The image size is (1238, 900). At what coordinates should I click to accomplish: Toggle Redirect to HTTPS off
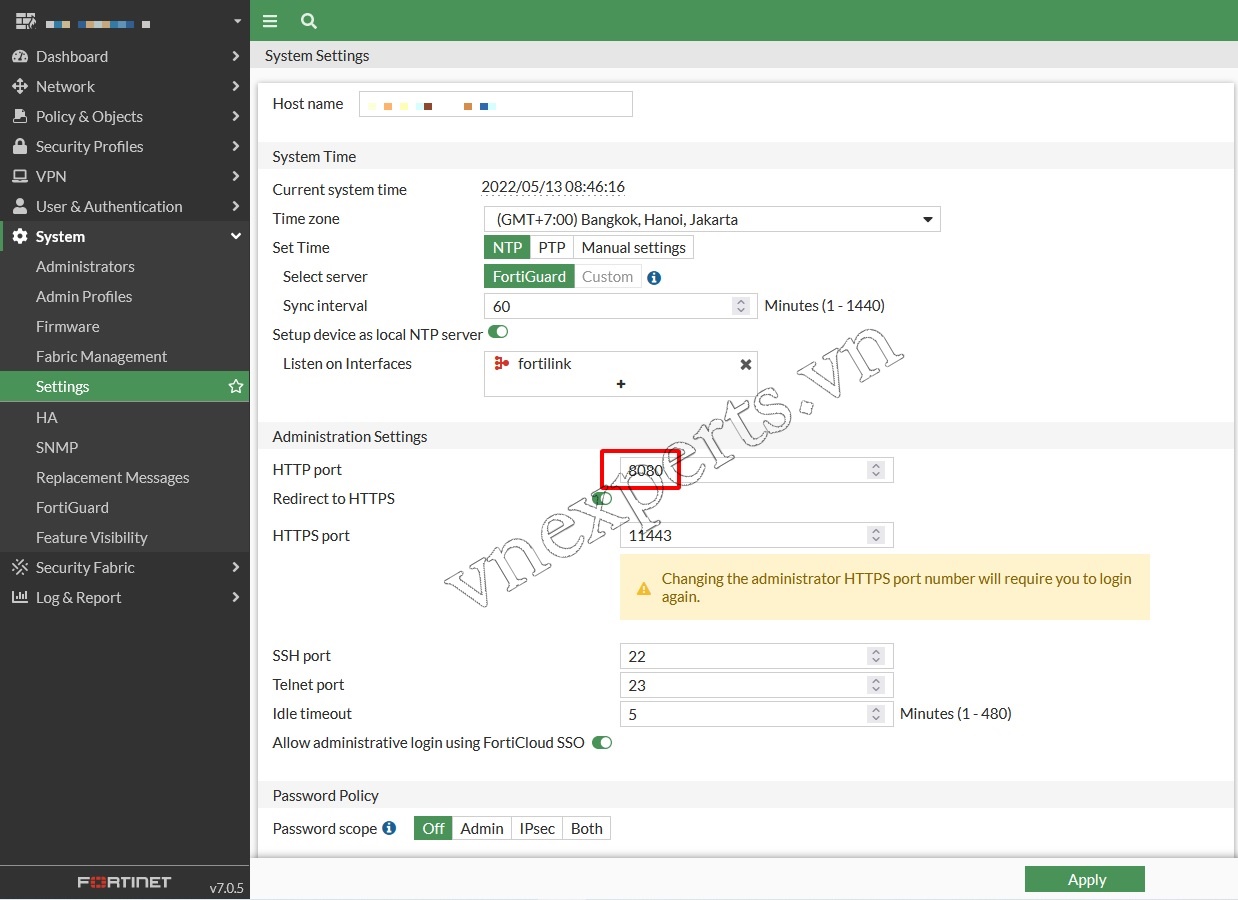pos(600,498)
